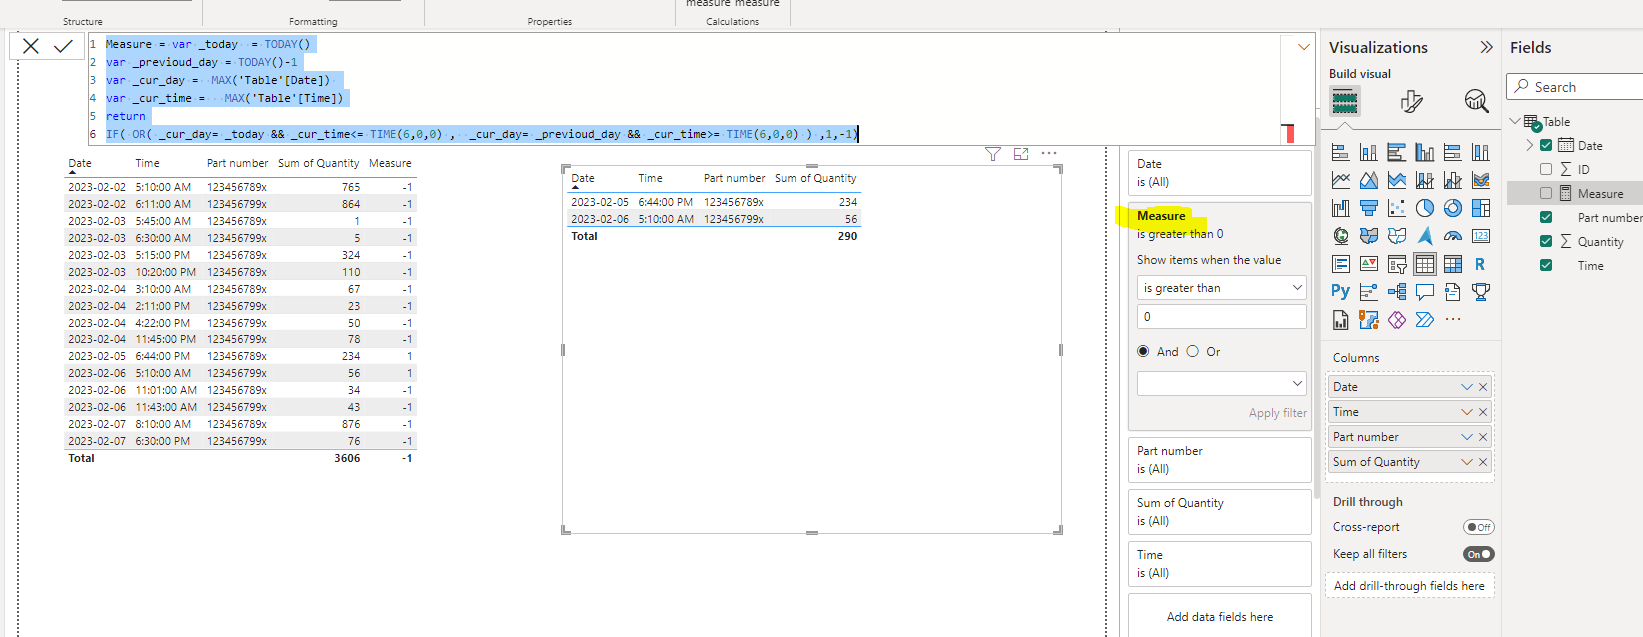Click the Fields pane Search box
This screenshot has width=1643, height=637.
click(x=1577, y=87)
